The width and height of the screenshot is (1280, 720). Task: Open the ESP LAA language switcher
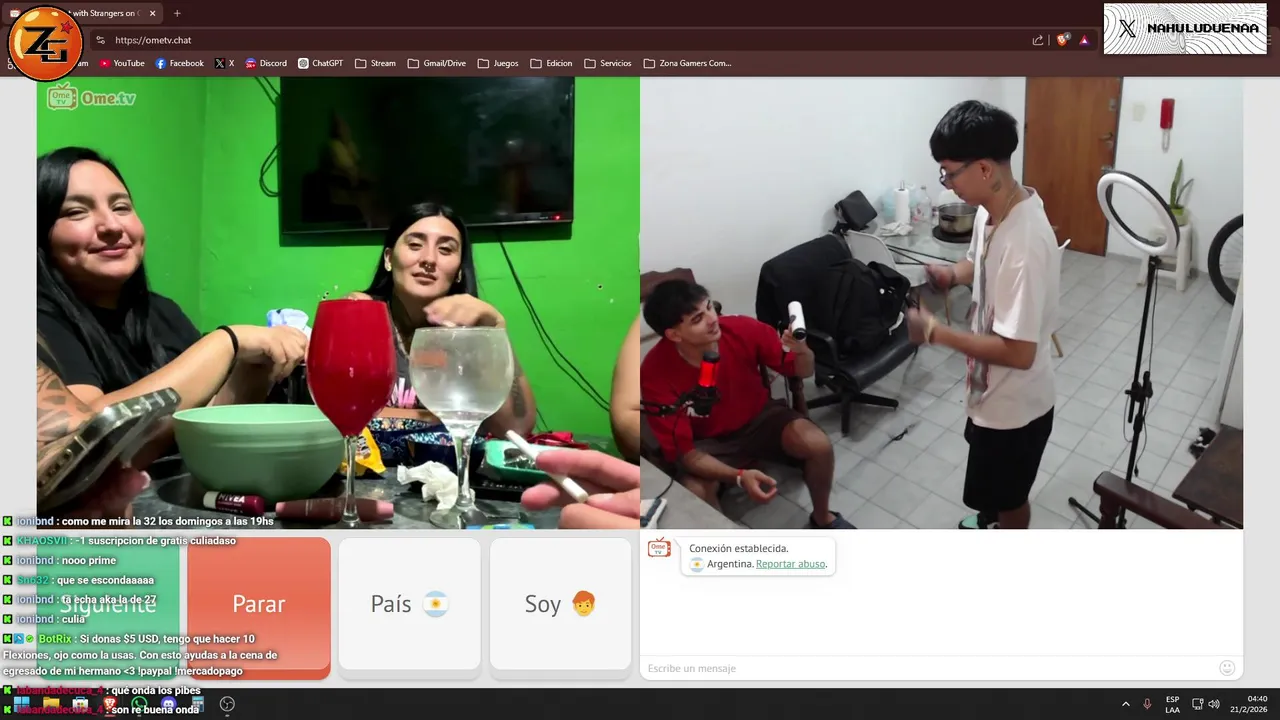pos(1172,704)
